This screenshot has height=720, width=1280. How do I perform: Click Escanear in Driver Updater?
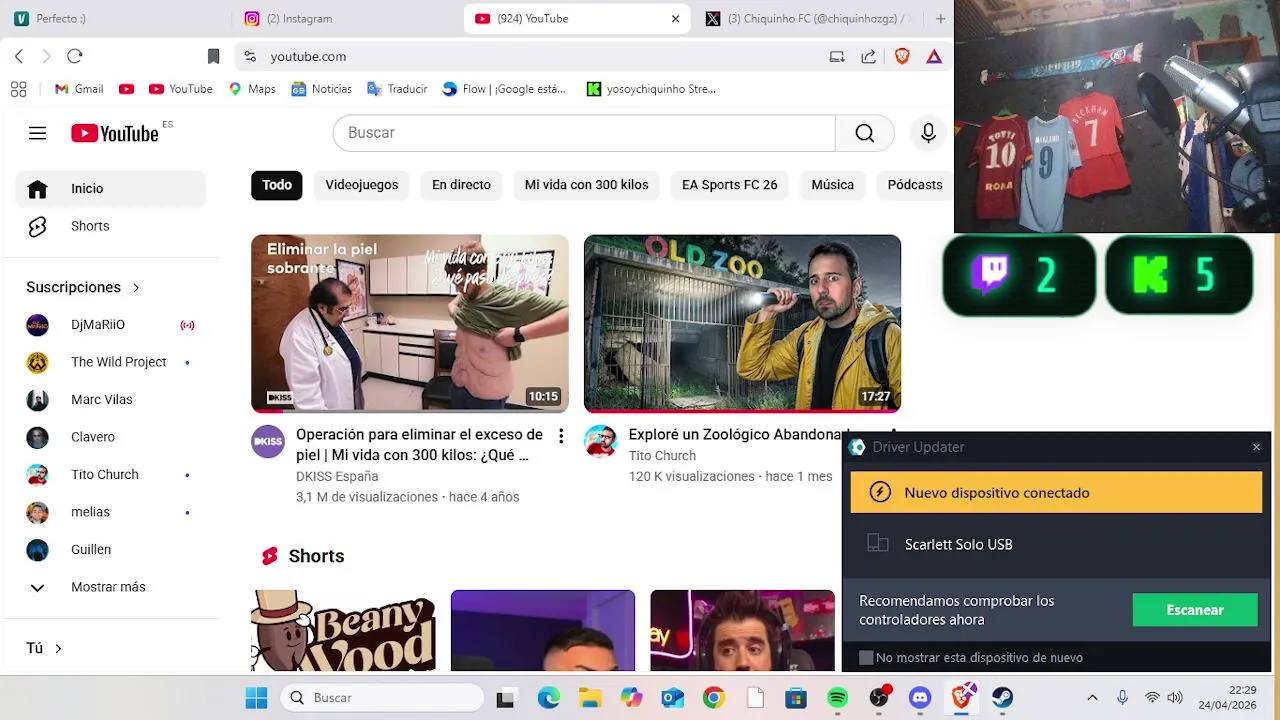pyautogui.click(x=1195, y=610)
